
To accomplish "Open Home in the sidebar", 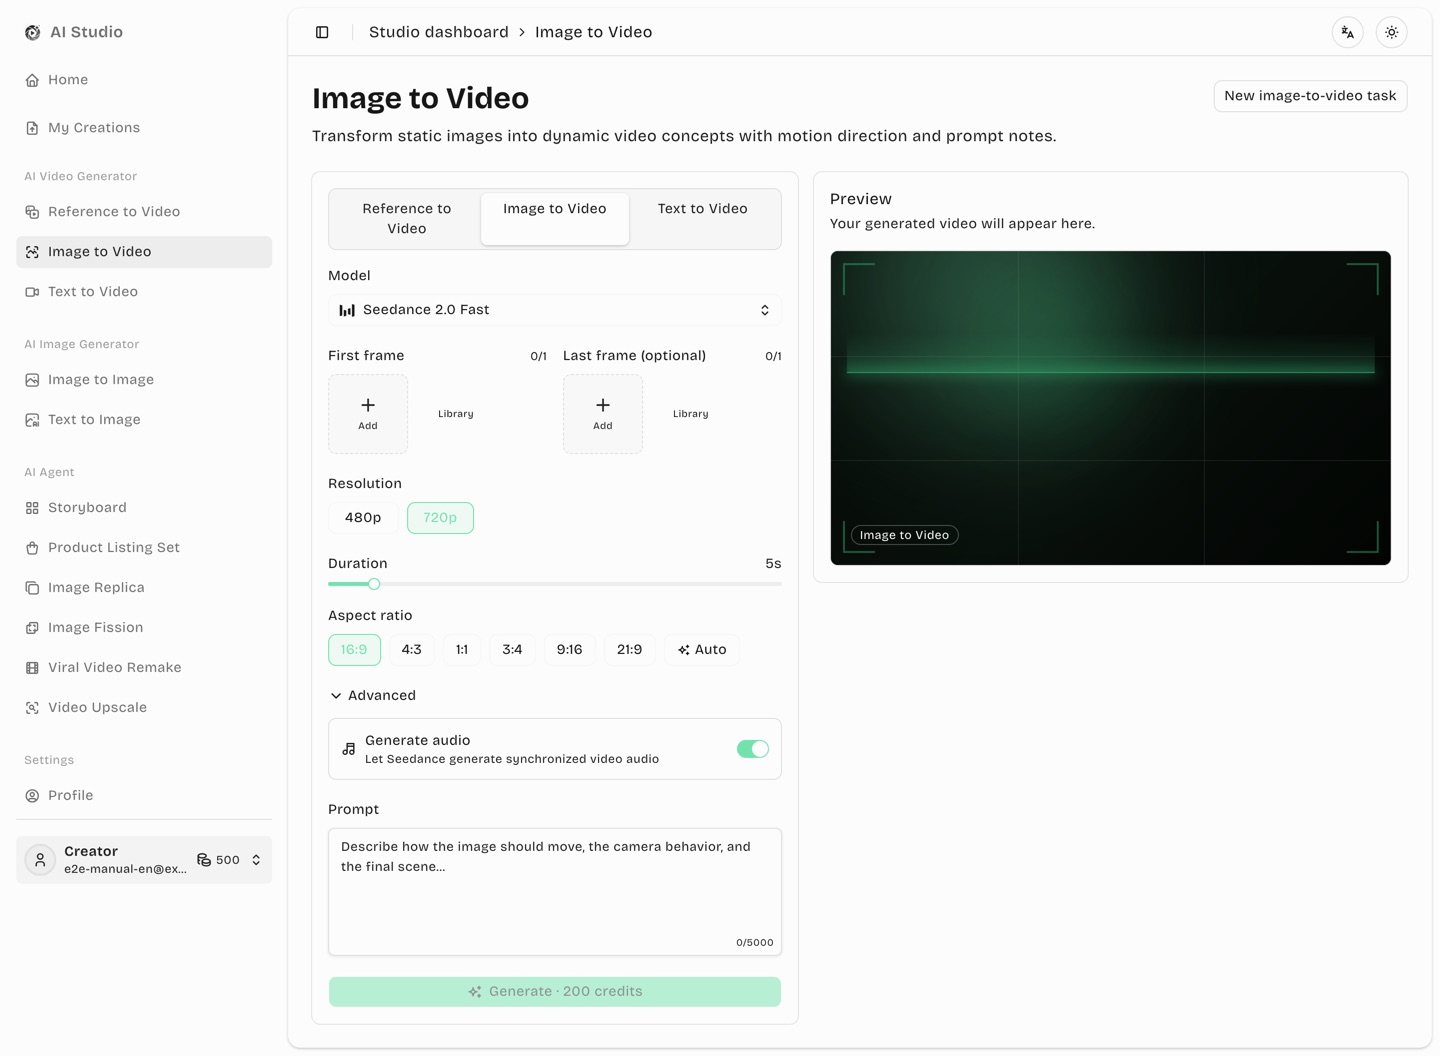I will (x=144, y=80).
